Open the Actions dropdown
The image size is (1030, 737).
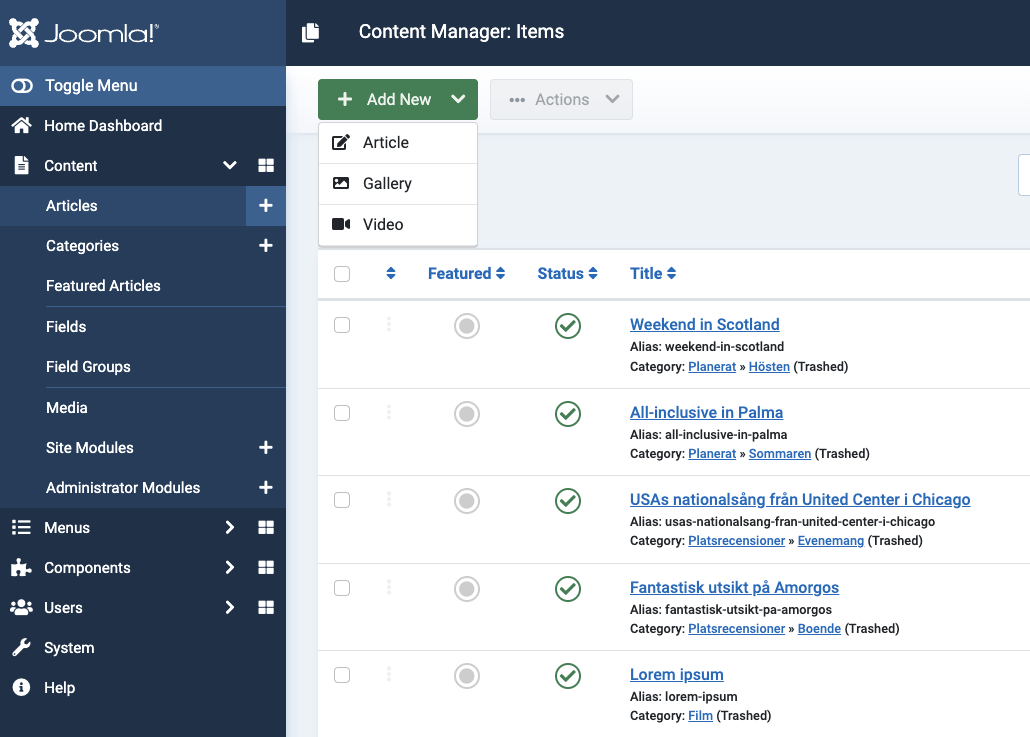(x=561, y=100)
